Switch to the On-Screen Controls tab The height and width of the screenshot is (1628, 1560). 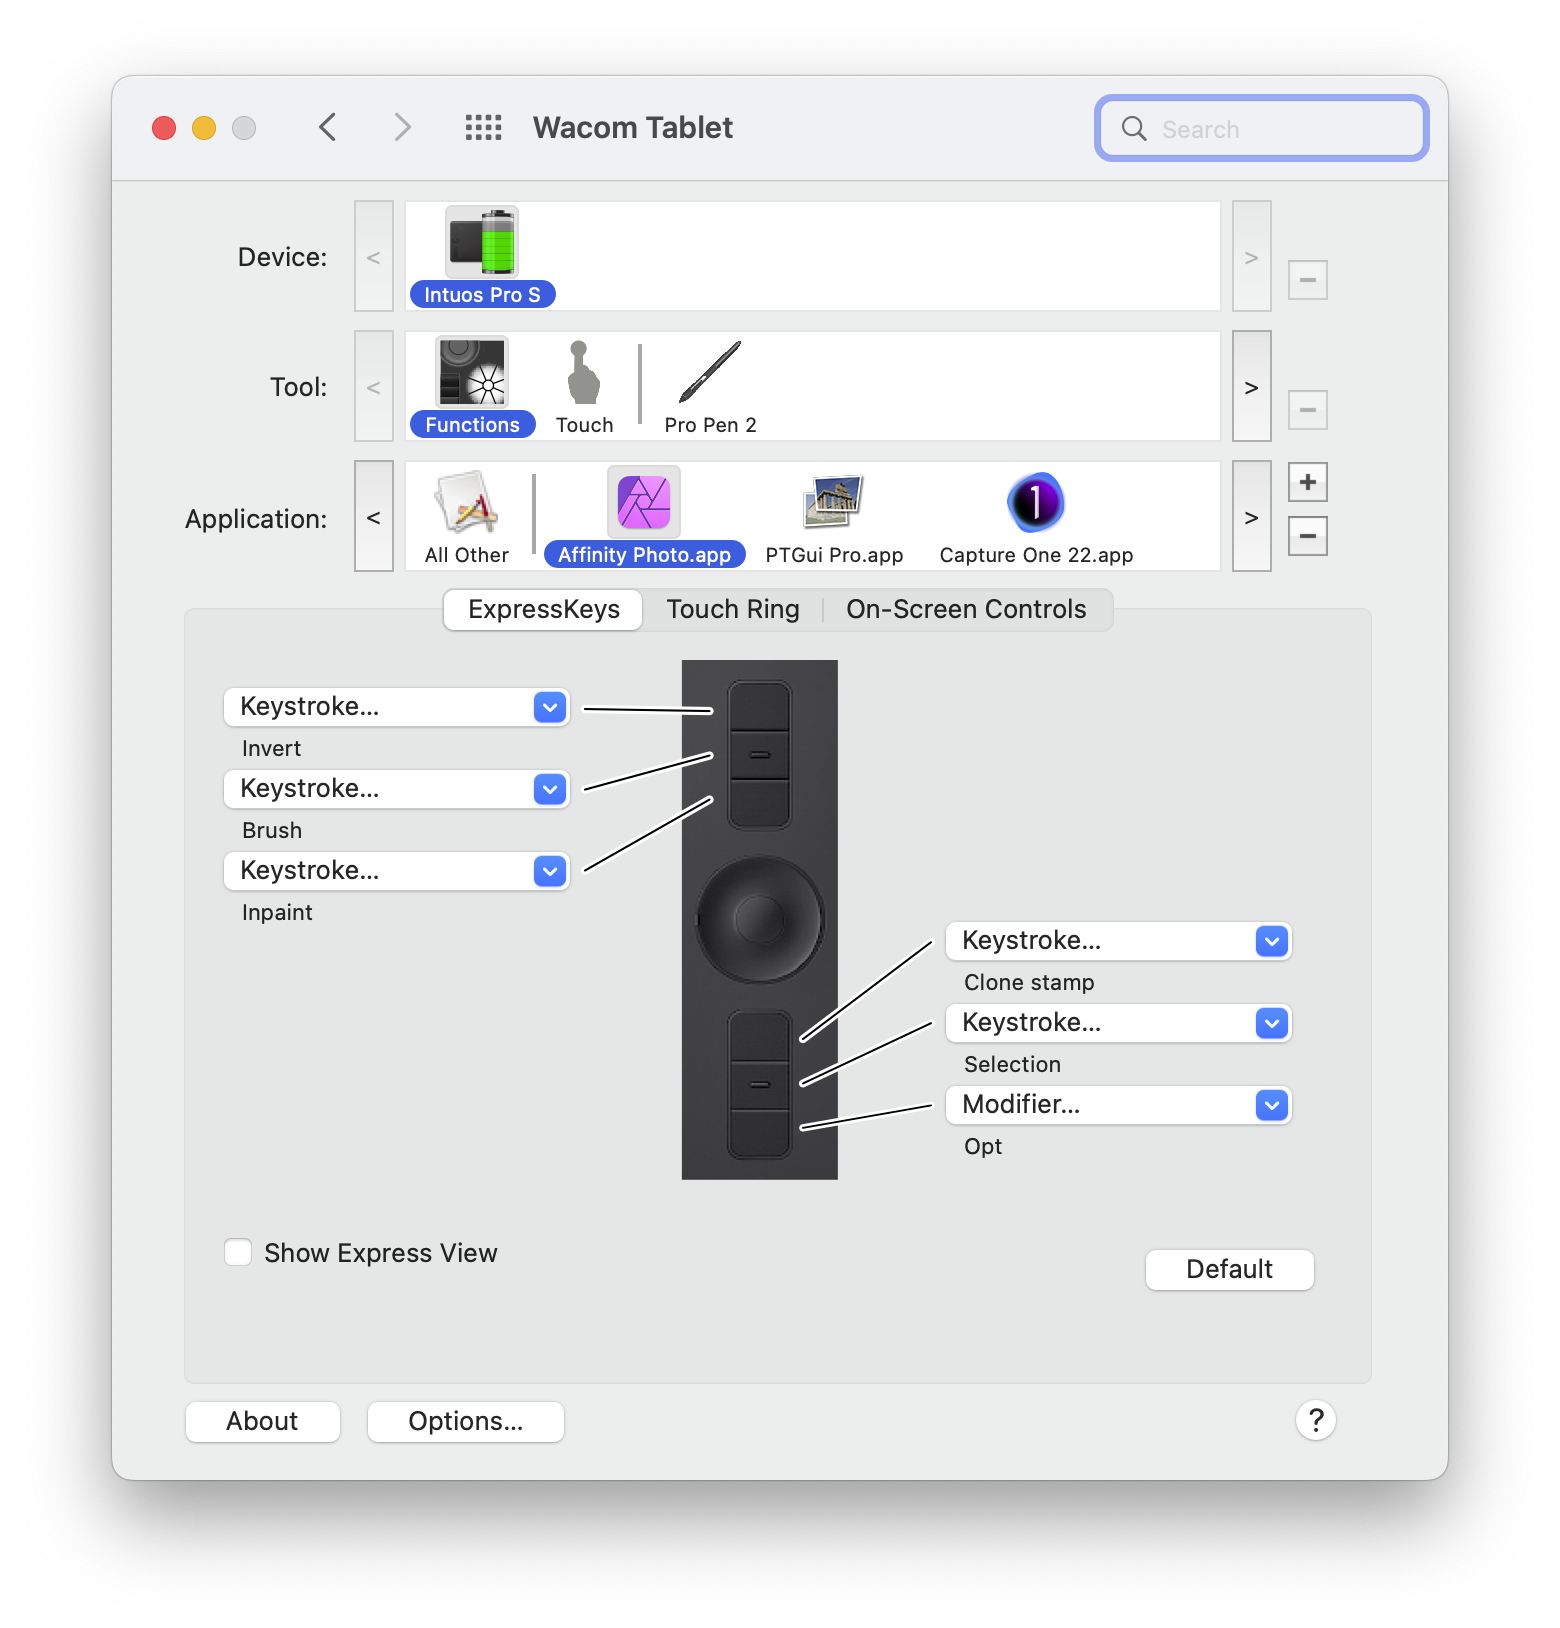click(x=966, y=609)
